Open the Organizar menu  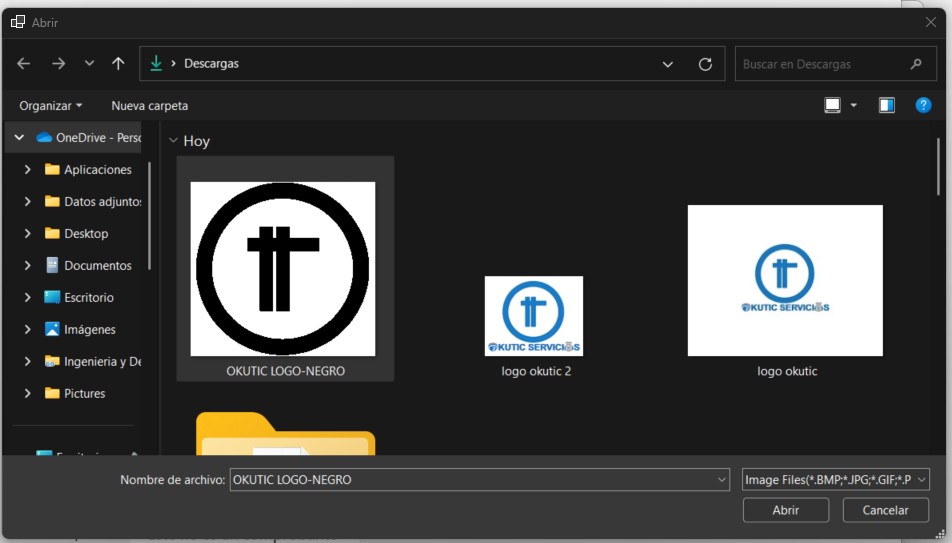point(50,106)
